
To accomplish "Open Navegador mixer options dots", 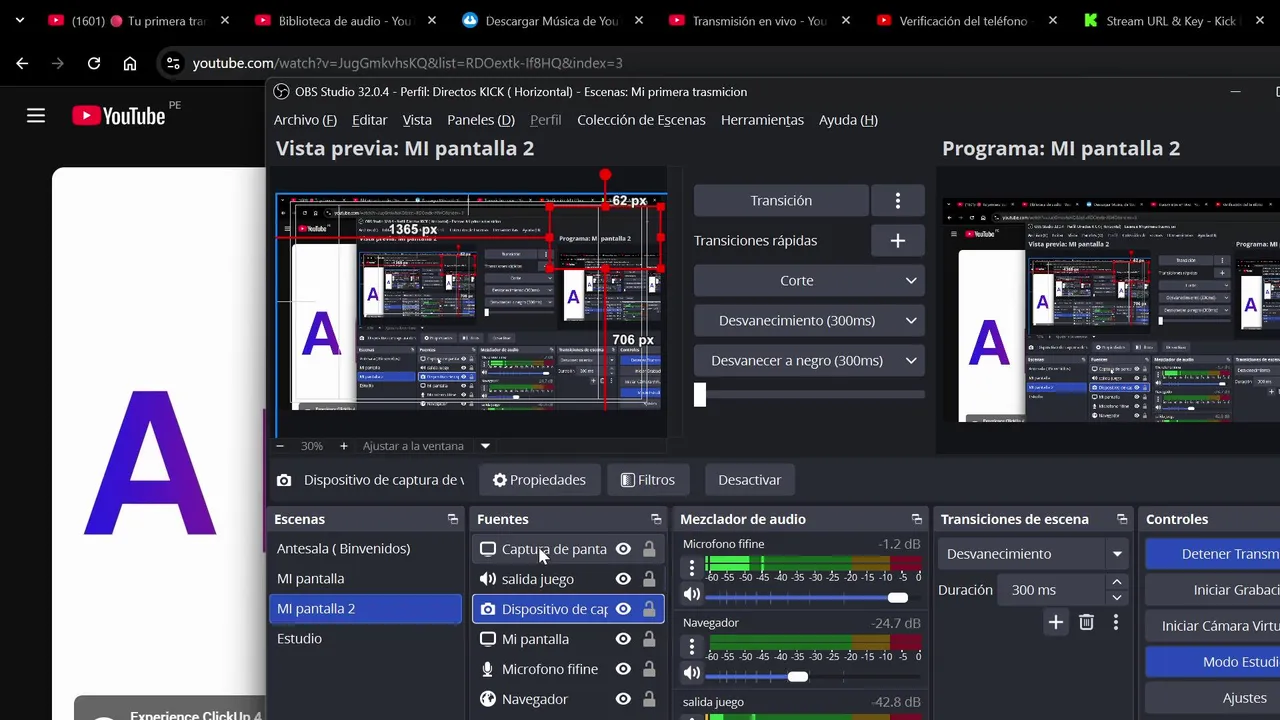I will tap(692, 647).
